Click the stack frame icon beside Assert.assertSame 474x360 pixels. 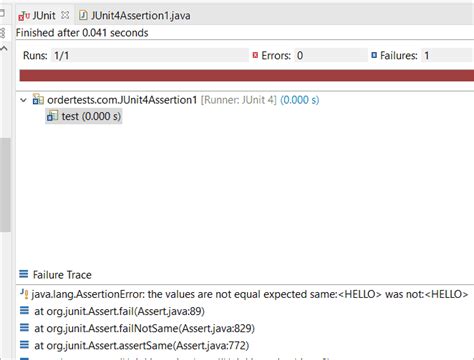[24, 345]
